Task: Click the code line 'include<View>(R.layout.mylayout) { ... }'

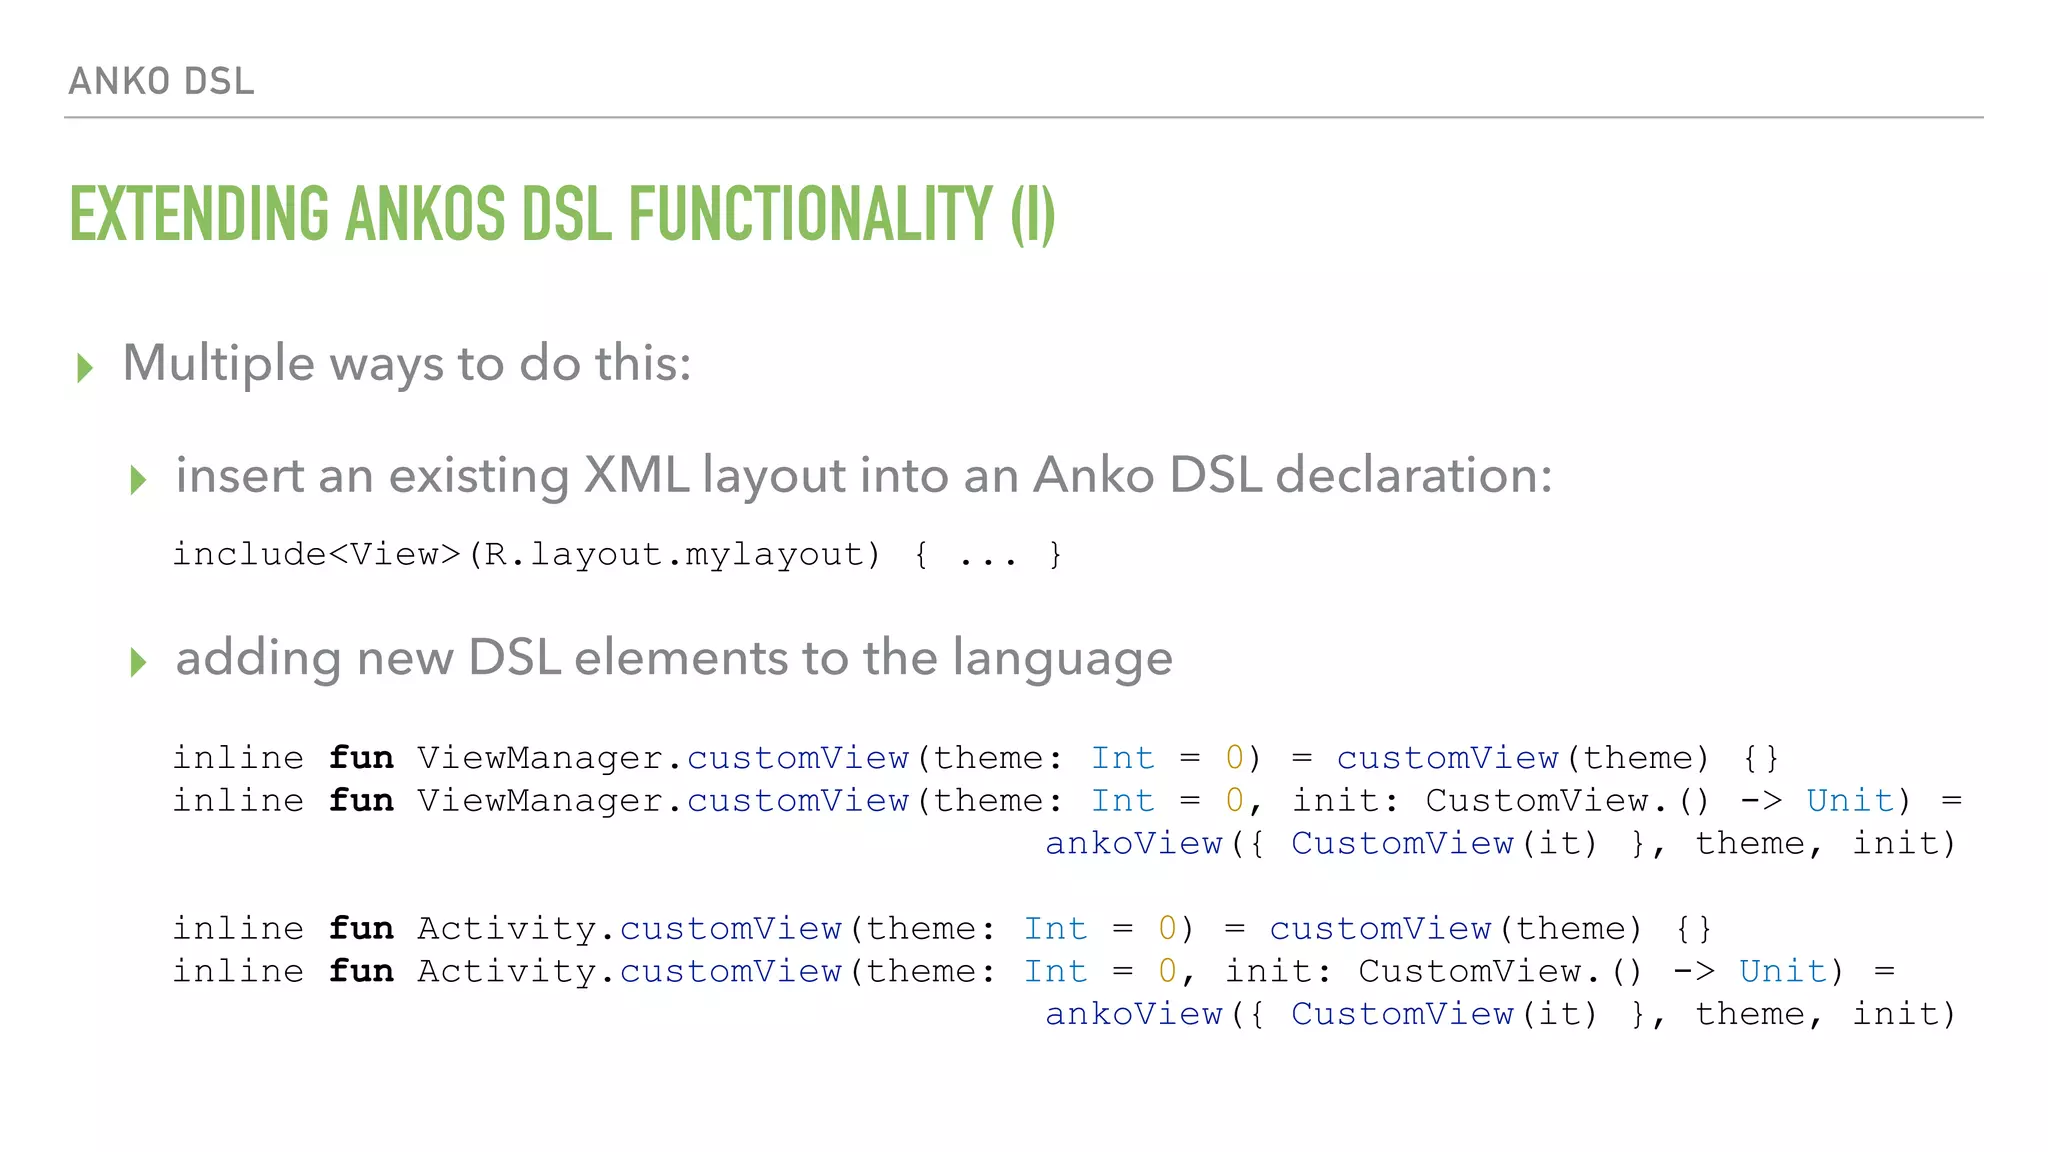Action: (x=617, y=555)
